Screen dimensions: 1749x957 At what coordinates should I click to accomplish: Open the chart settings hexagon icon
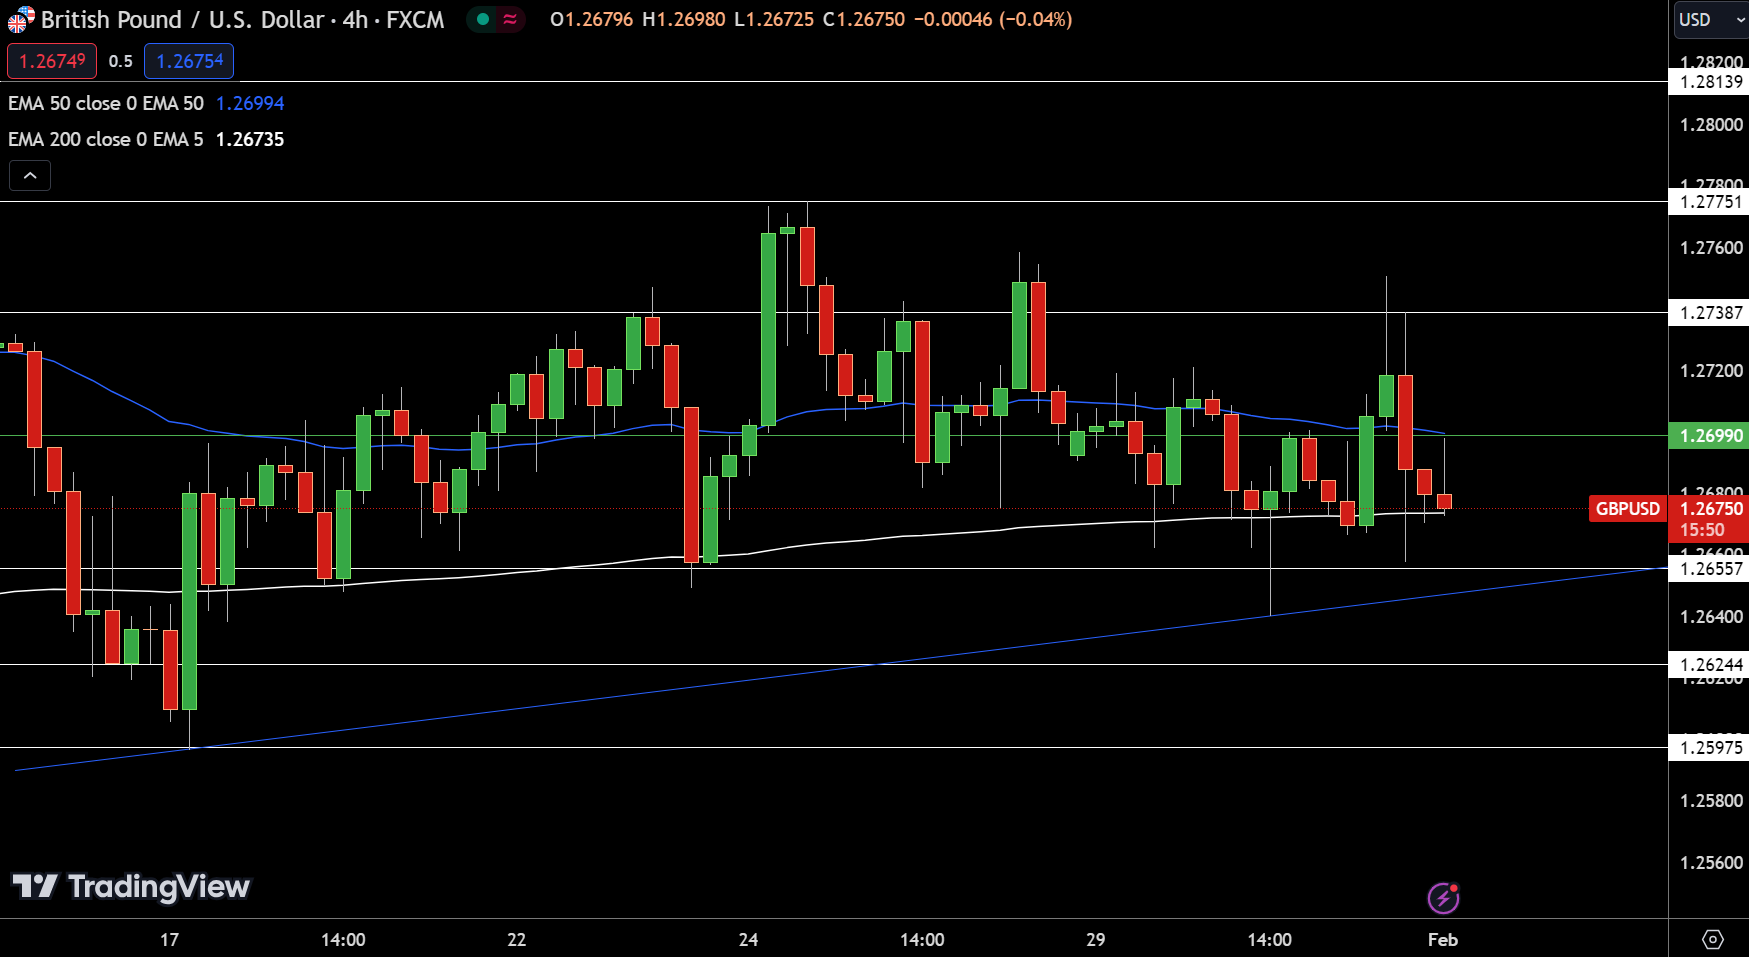coord(1713,940)
